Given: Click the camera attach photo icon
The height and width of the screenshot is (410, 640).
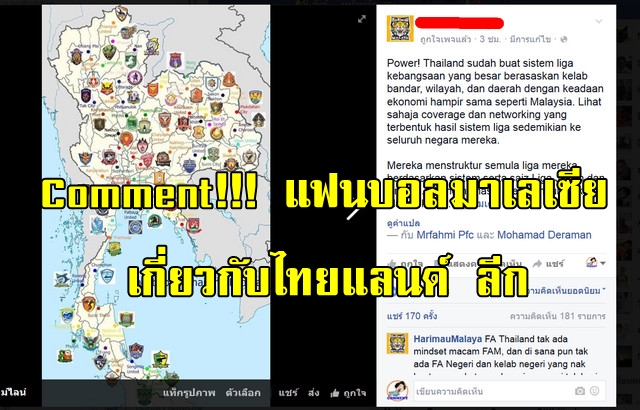Looking at the screenshot, I should 580,391.
